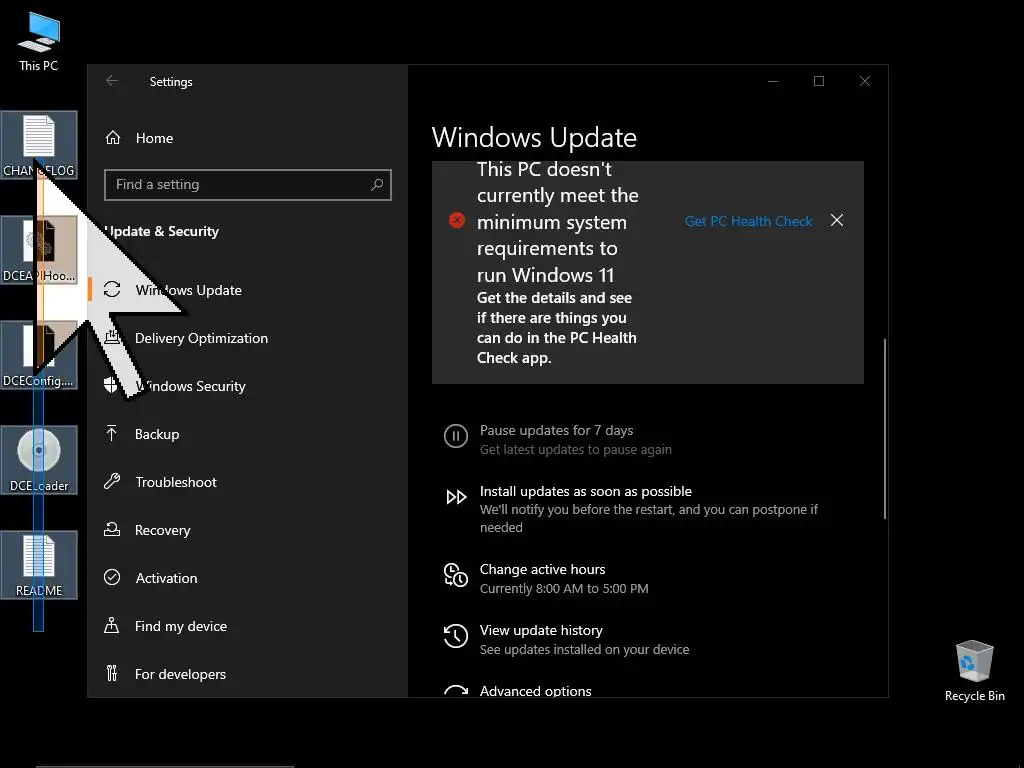Select the DCELoader desktop icon

[x=39, y=460]
